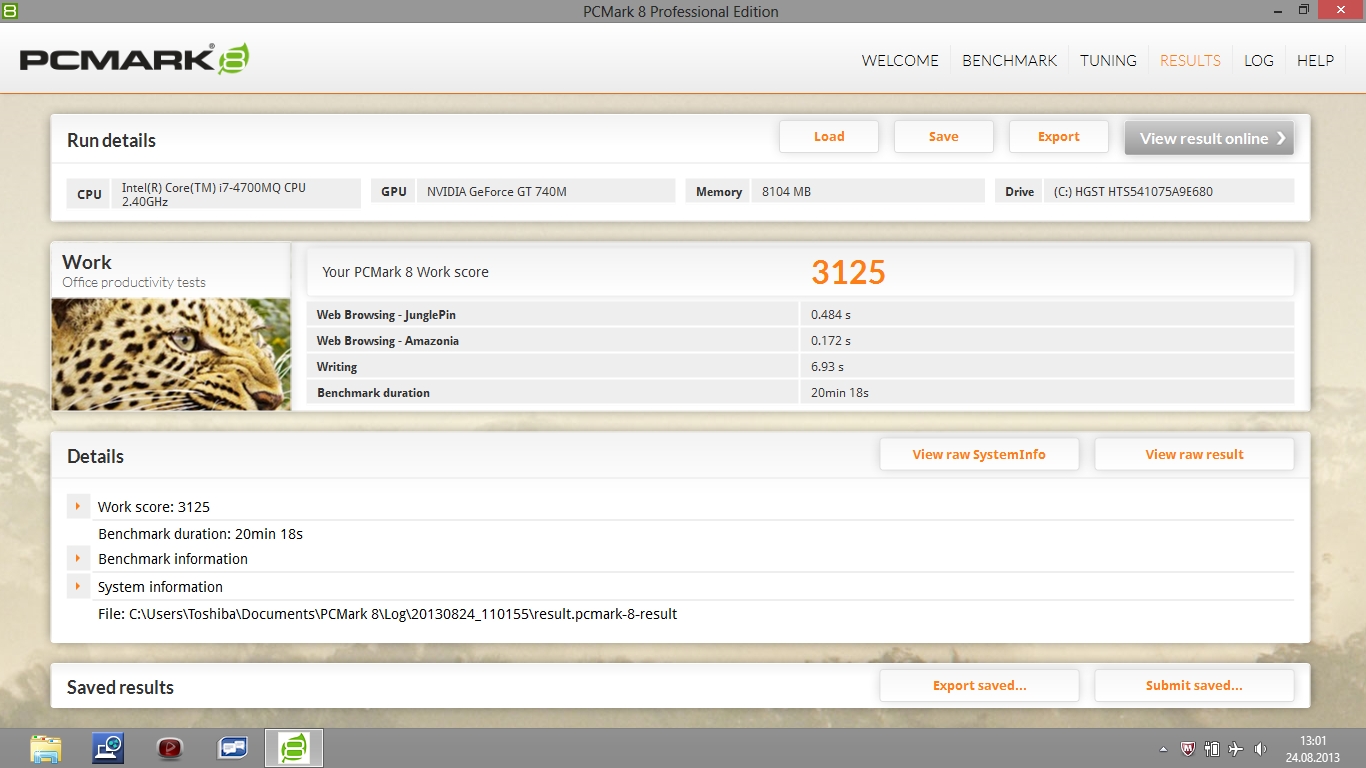Open the taskbar monitor-with-globe app
The width and height of the screenshot is (1366, 768).
[107, 748]
